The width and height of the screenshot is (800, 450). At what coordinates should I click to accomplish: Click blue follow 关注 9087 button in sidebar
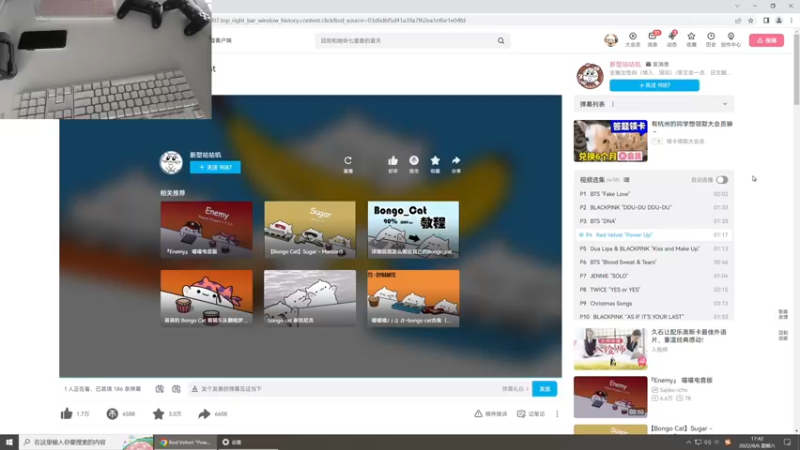pos(654,85)
